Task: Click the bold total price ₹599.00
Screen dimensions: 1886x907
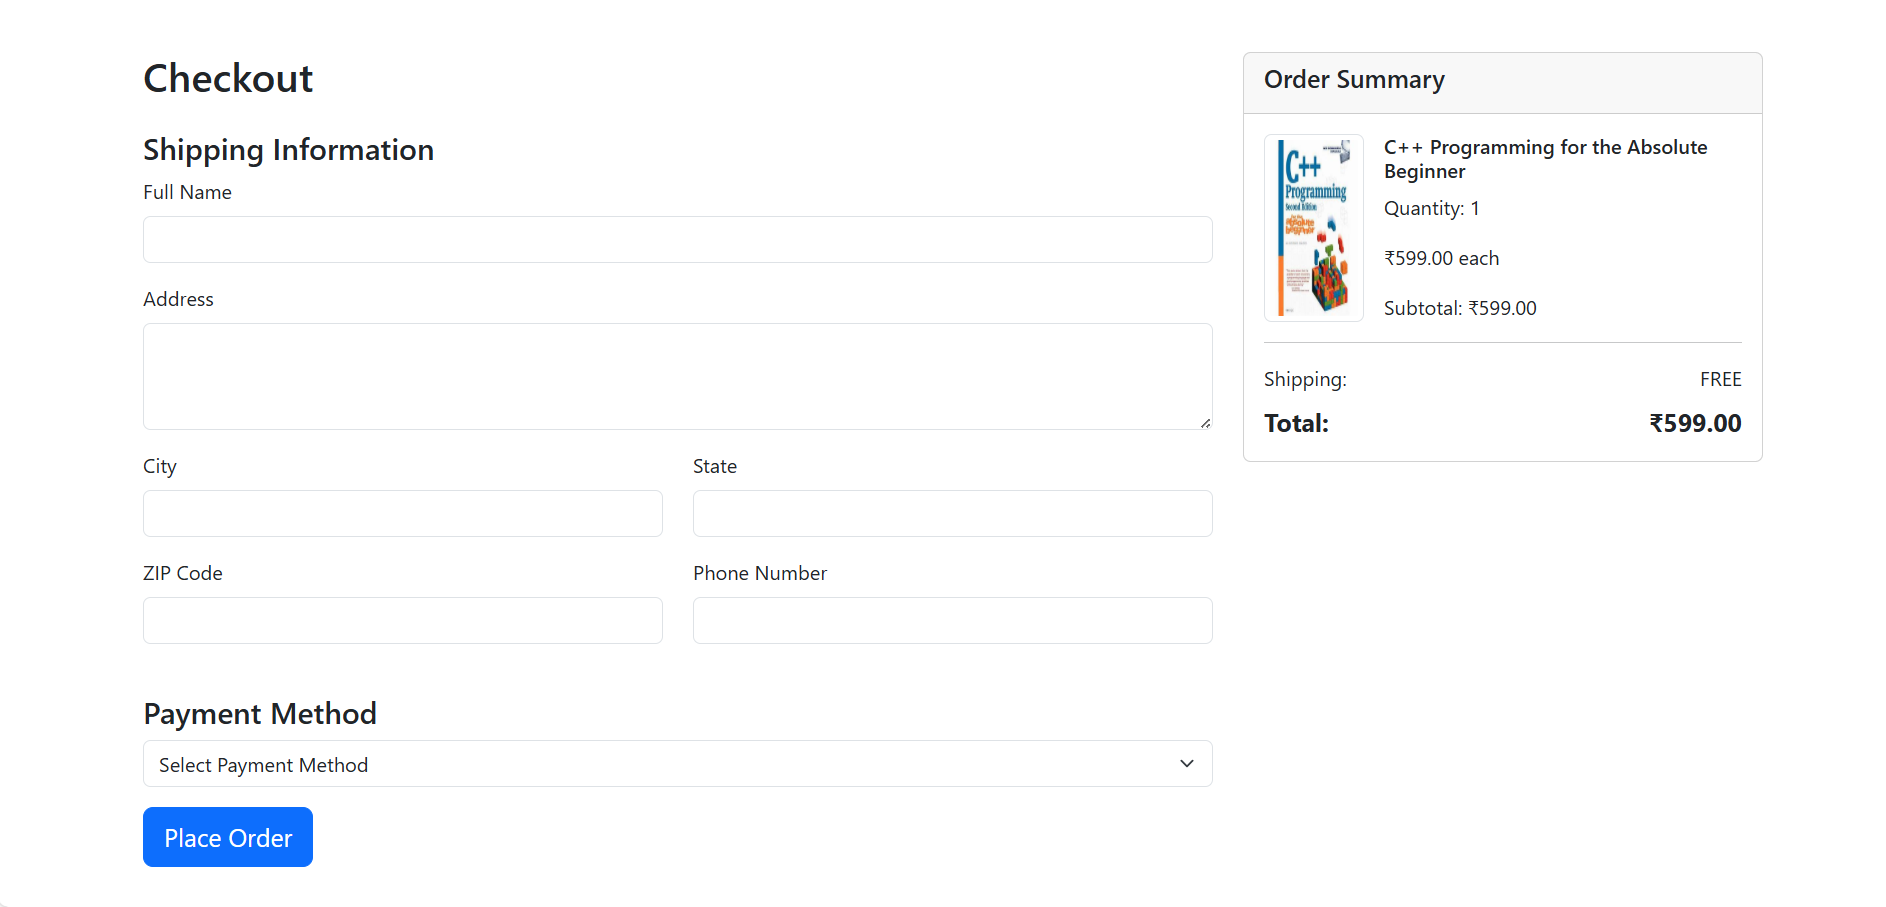Action: 1695,423
